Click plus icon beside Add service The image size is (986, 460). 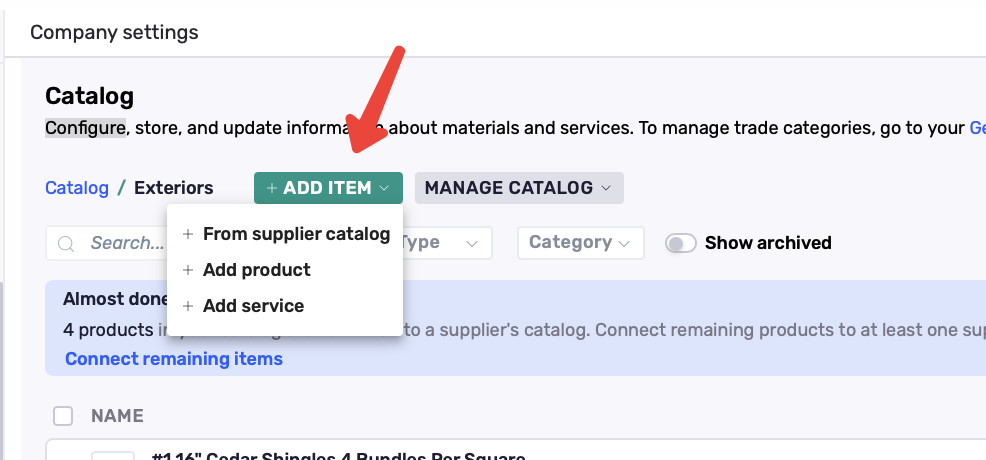(x=187, y=306)
